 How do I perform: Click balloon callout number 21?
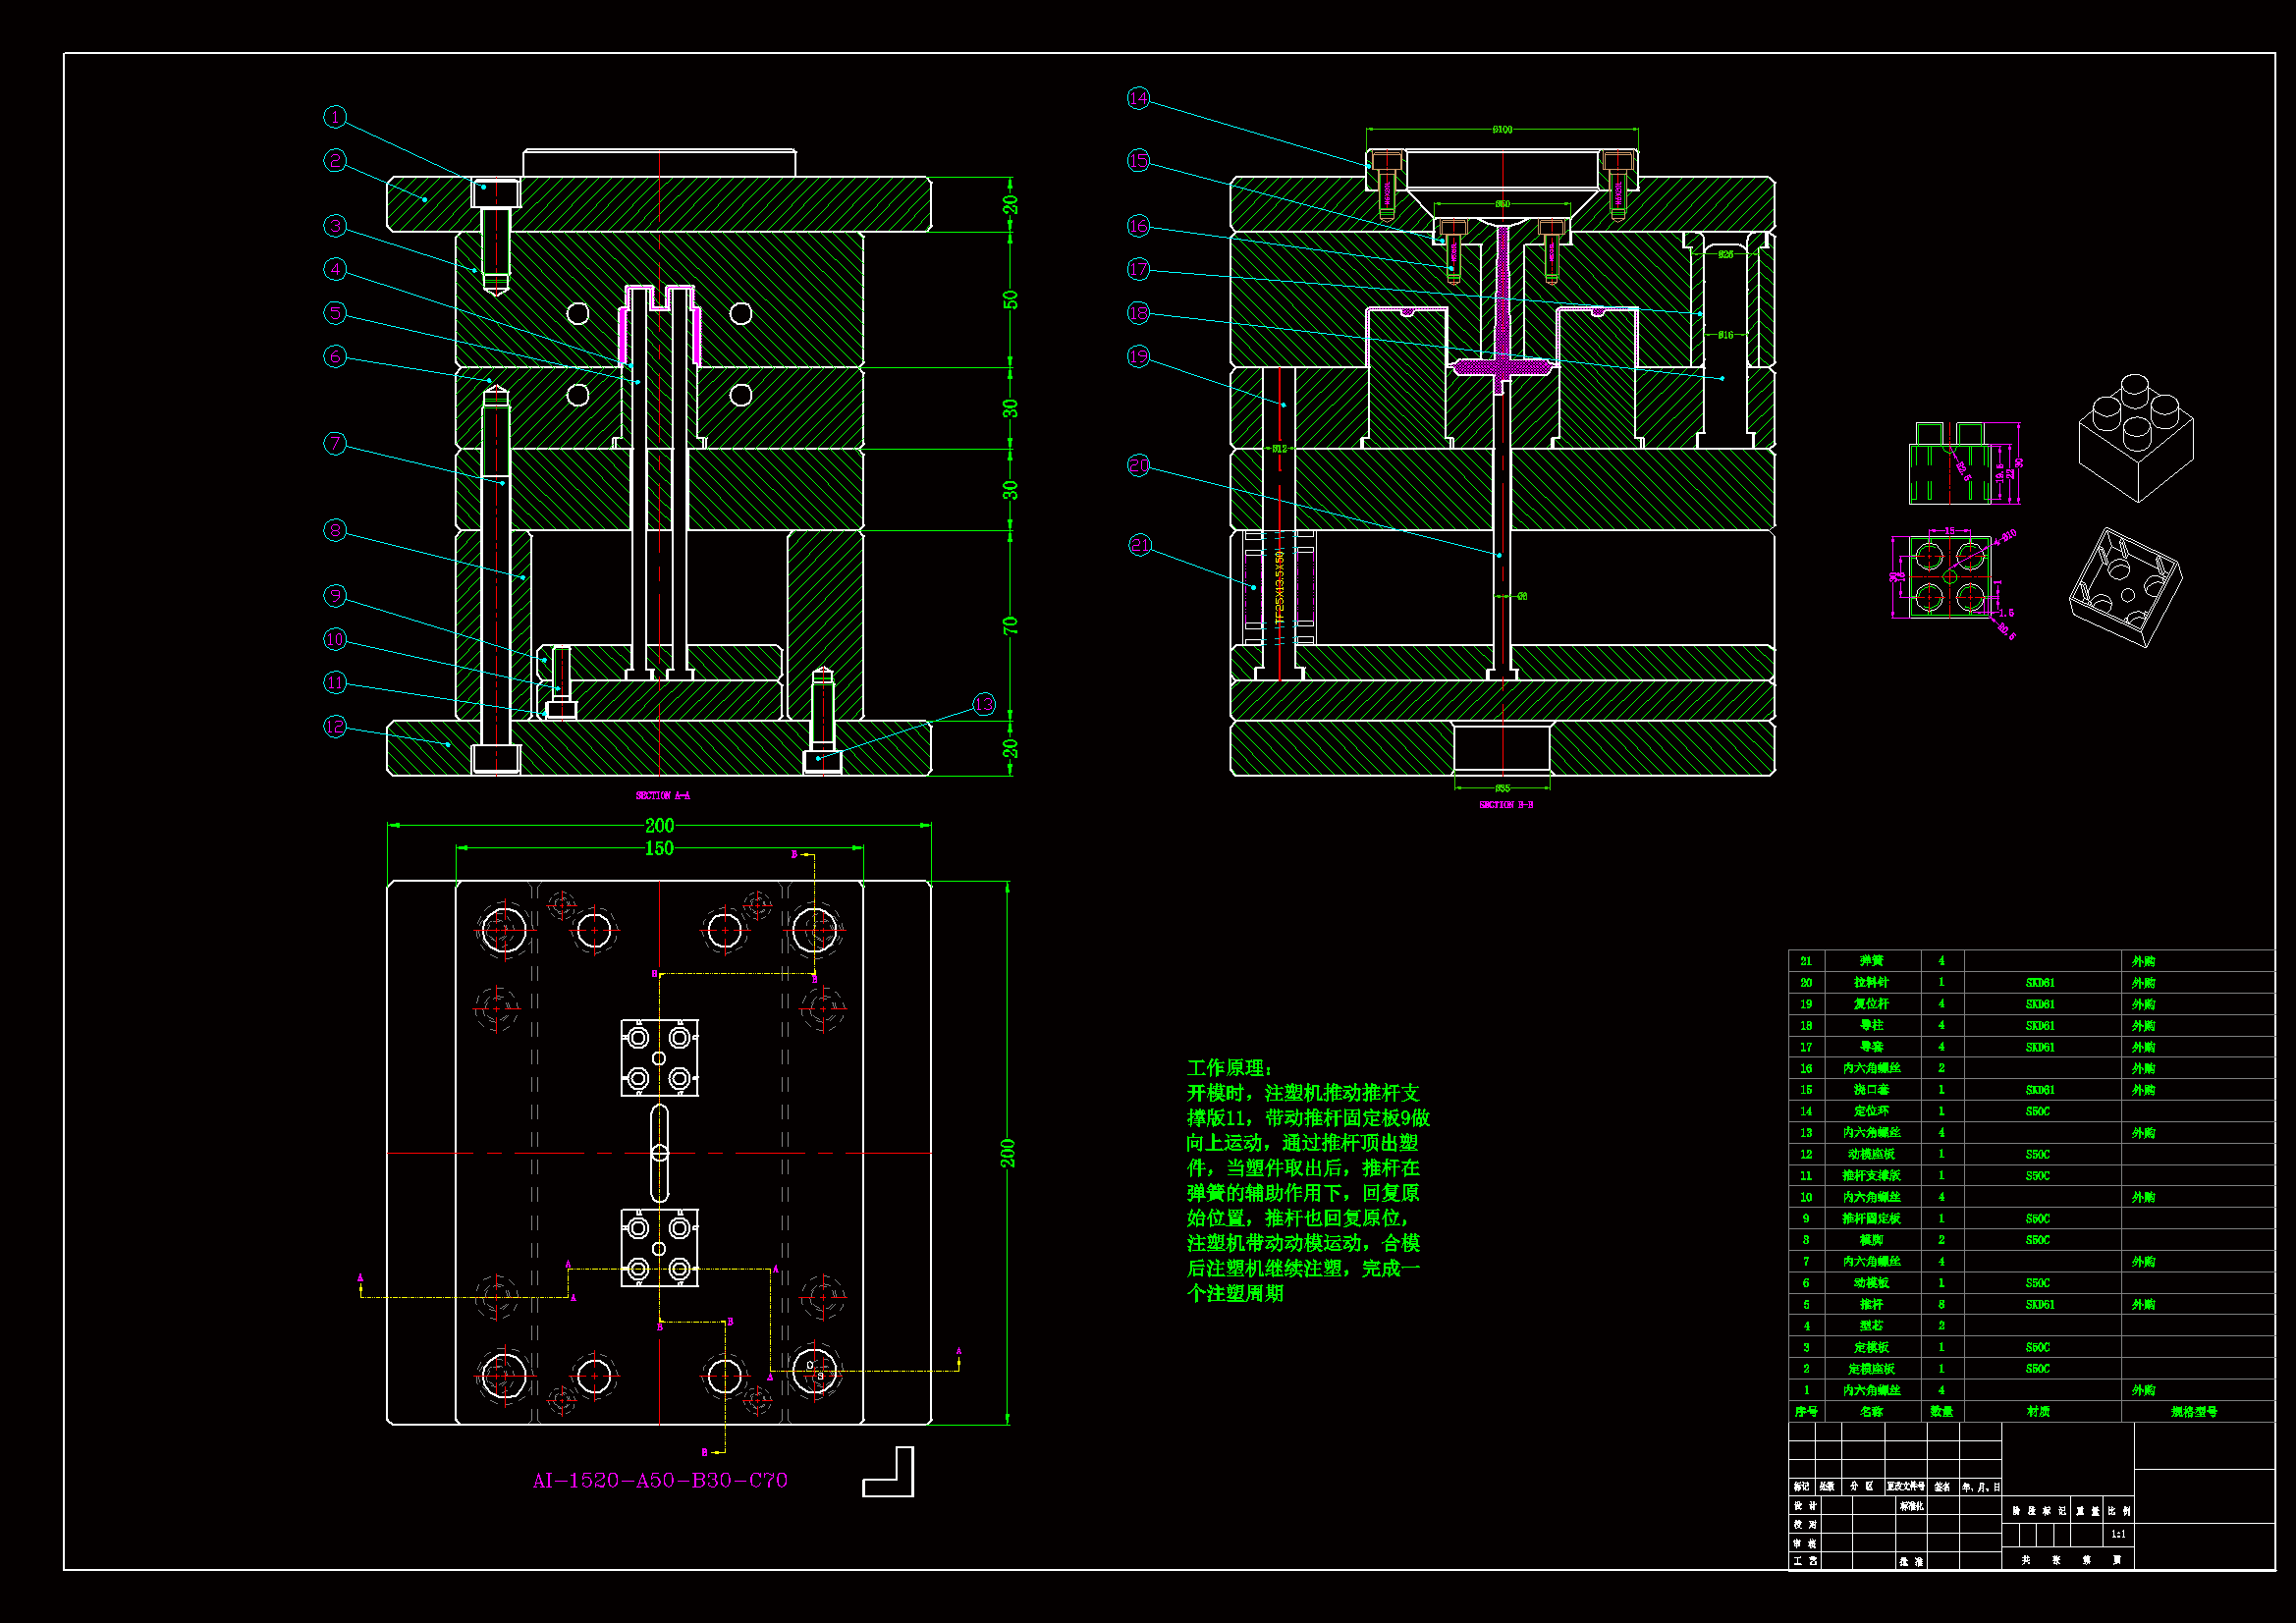coord(1139,545)
